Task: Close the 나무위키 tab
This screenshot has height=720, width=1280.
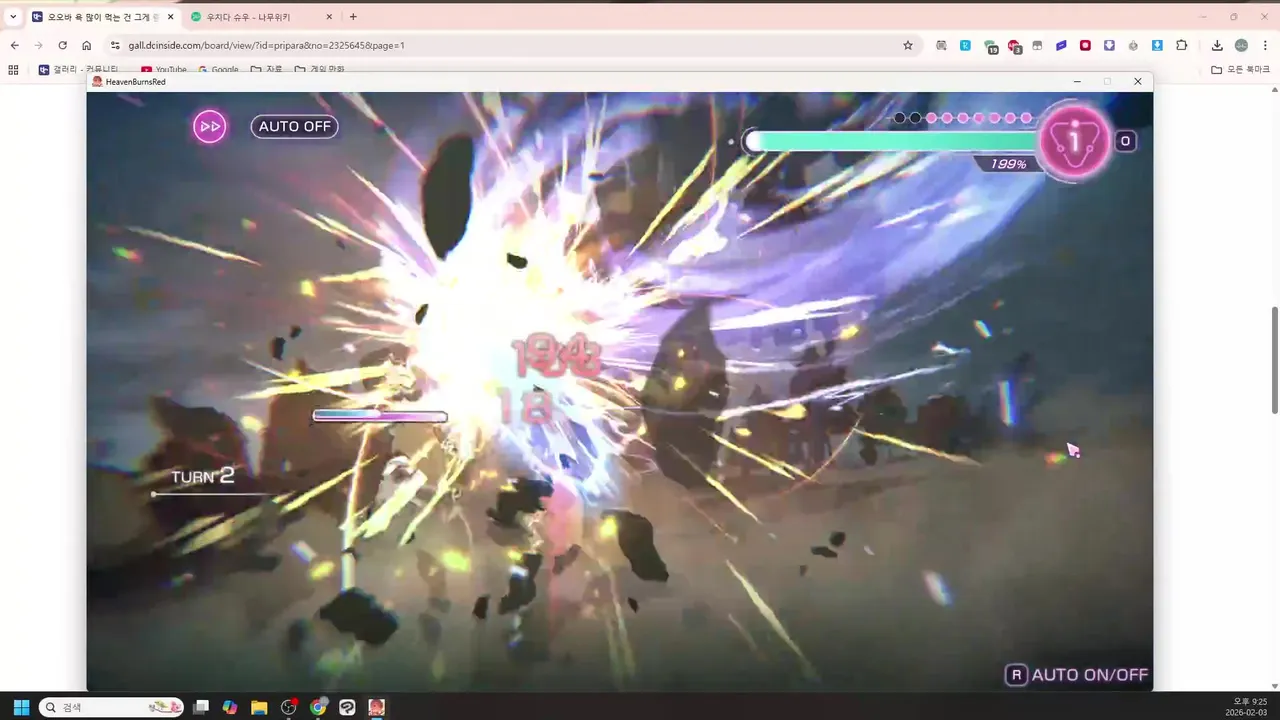Action: (329, 17)
